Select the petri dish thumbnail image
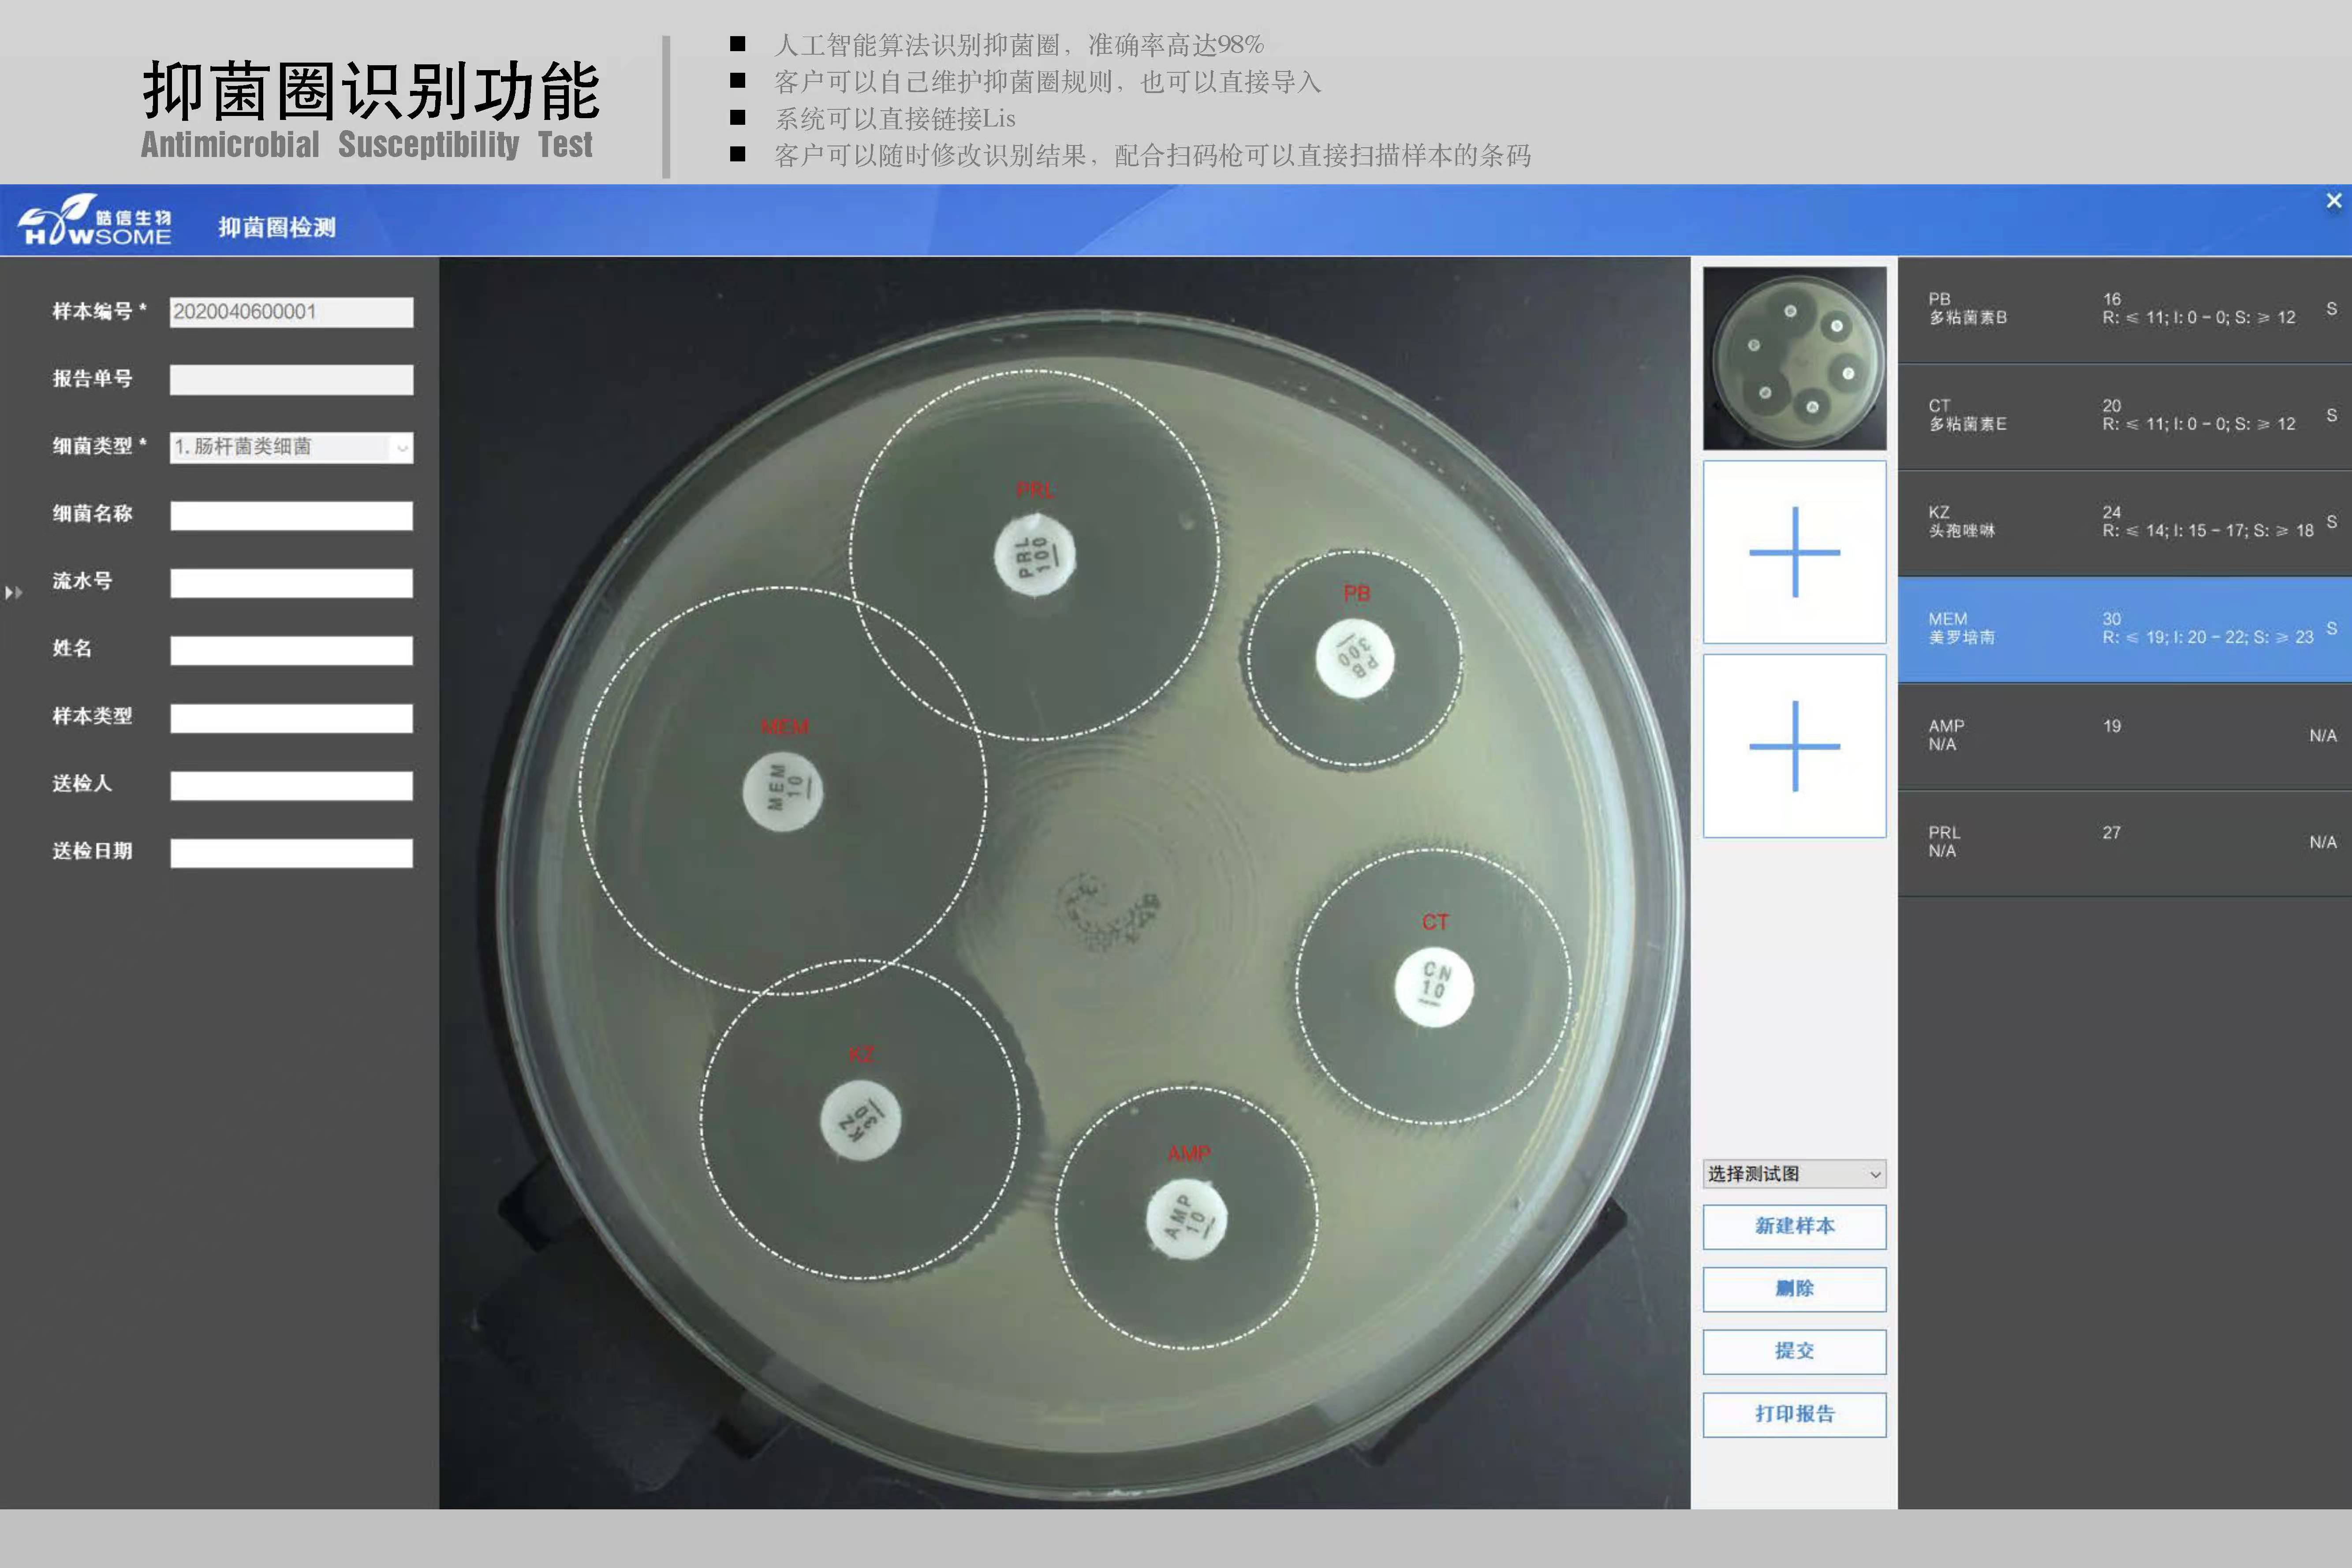This screenshot has height=1568, width=2352. coord(1794,358)
